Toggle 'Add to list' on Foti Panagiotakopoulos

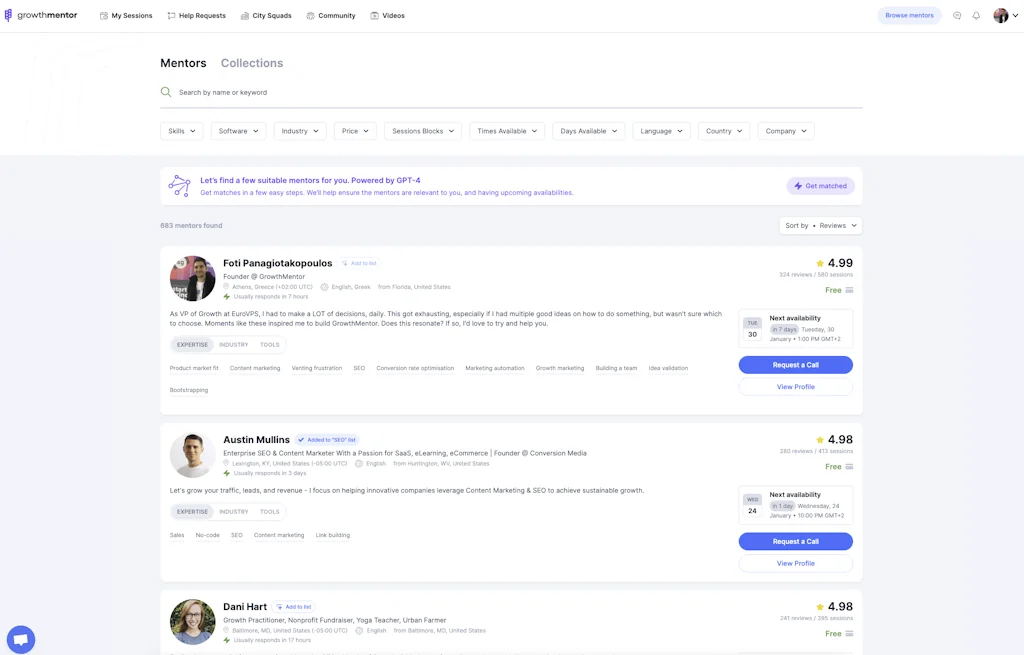coord(359,262)
